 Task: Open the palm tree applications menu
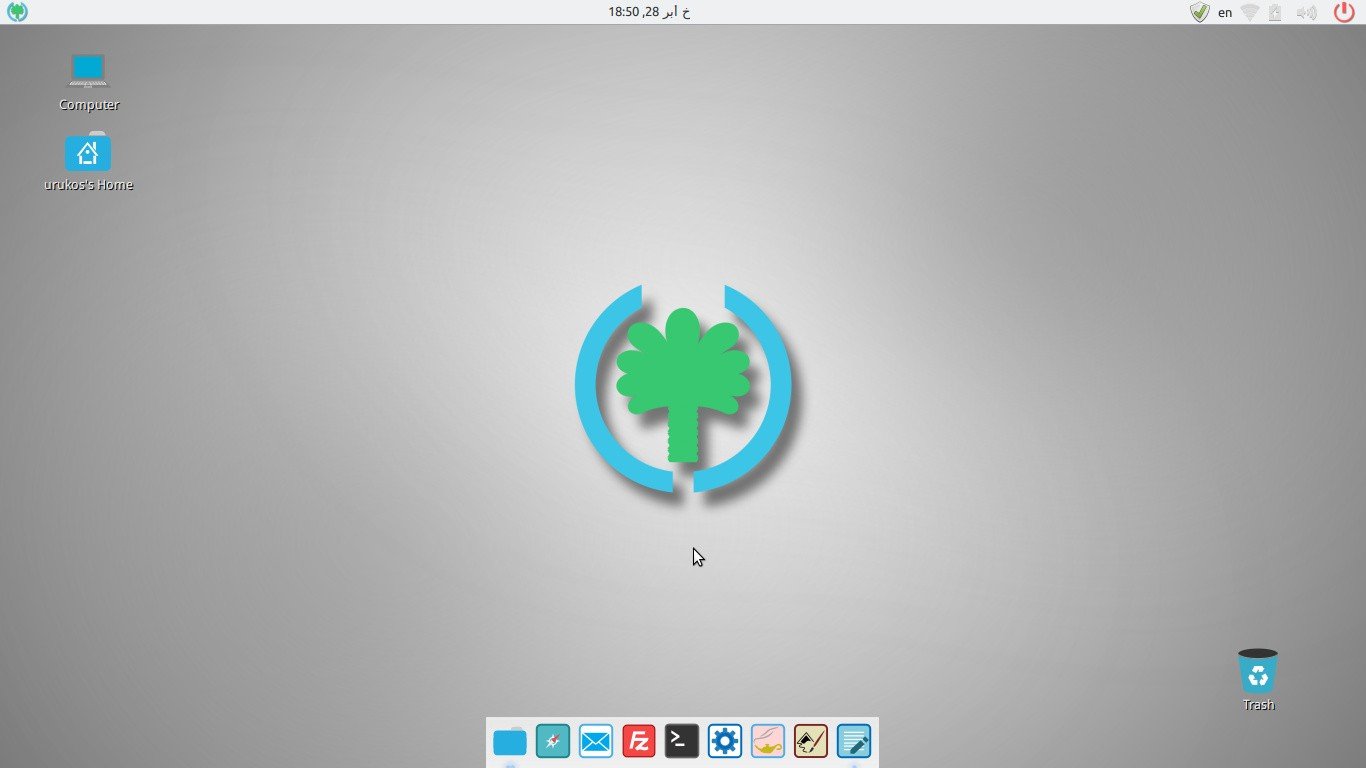pos(17,12)
